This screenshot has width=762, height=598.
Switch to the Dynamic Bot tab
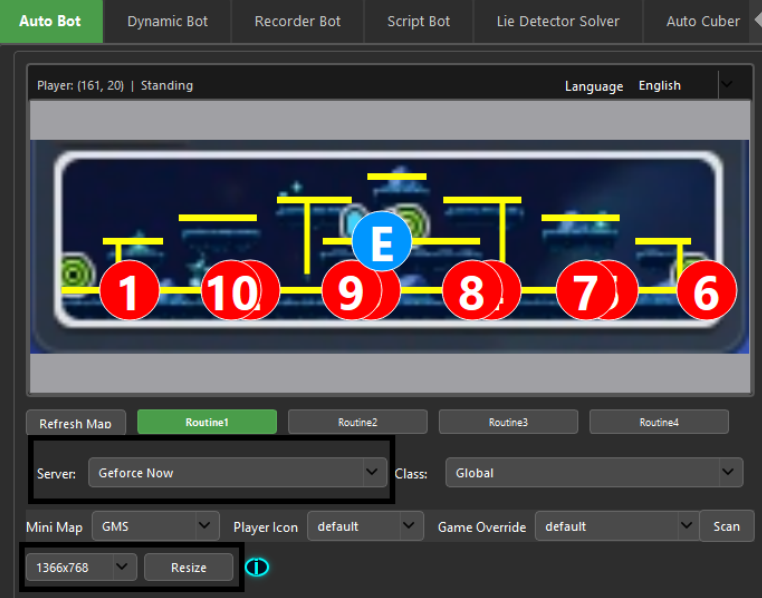click(167, 21)
